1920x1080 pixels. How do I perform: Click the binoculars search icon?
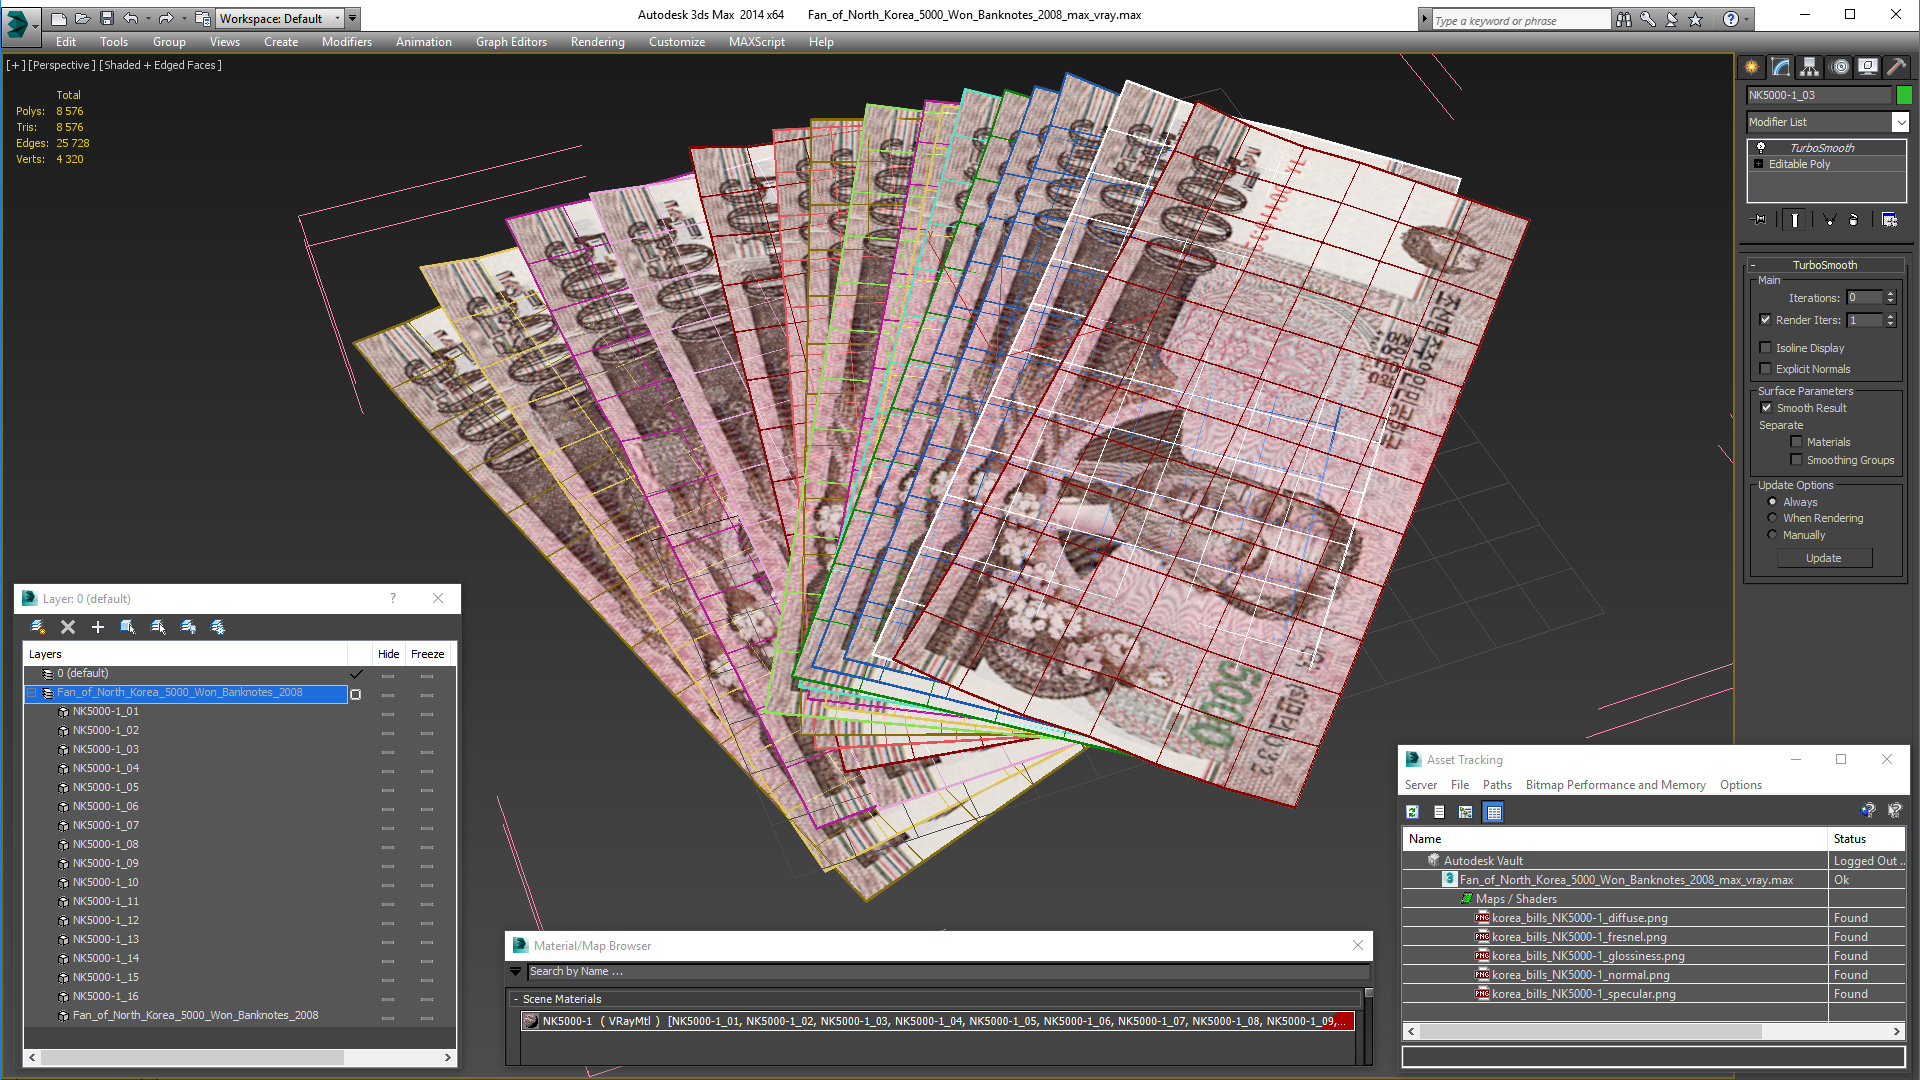[x=1623, y=19]
